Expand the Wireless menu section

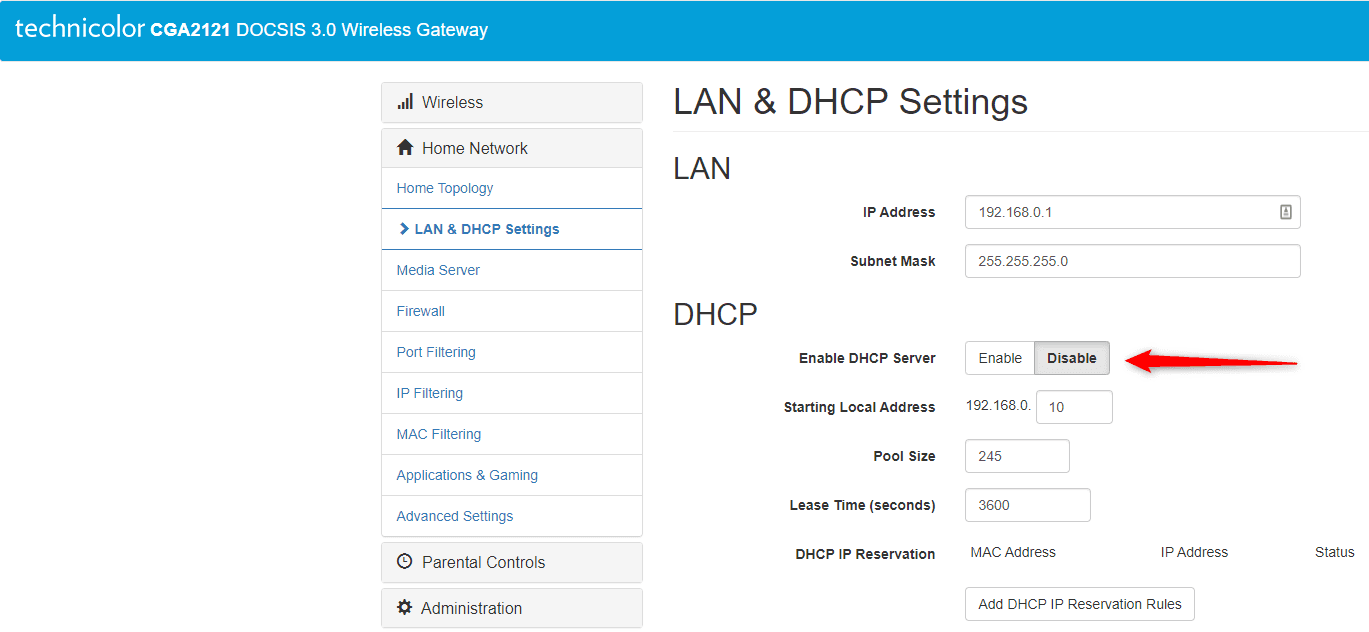pyautogui.click(x=512, y=102)
